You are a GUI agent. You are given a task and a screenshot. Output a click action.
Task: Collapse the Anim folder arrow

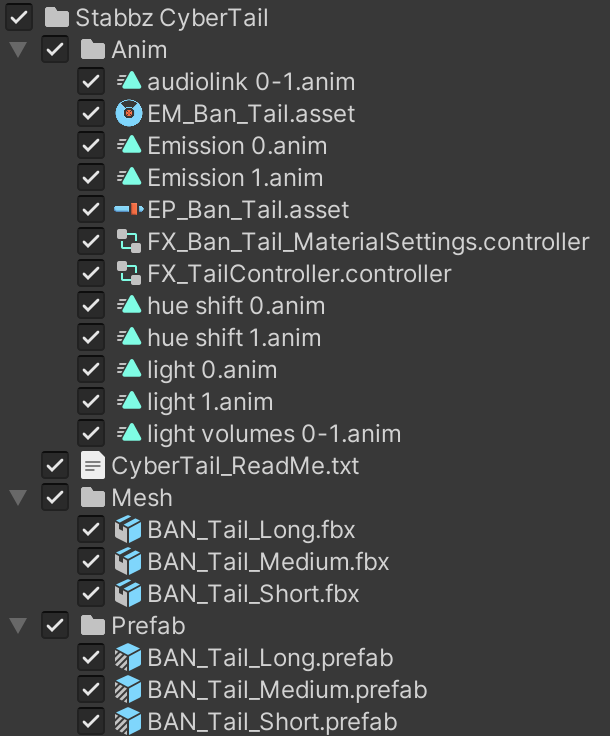tap(17, 50)
